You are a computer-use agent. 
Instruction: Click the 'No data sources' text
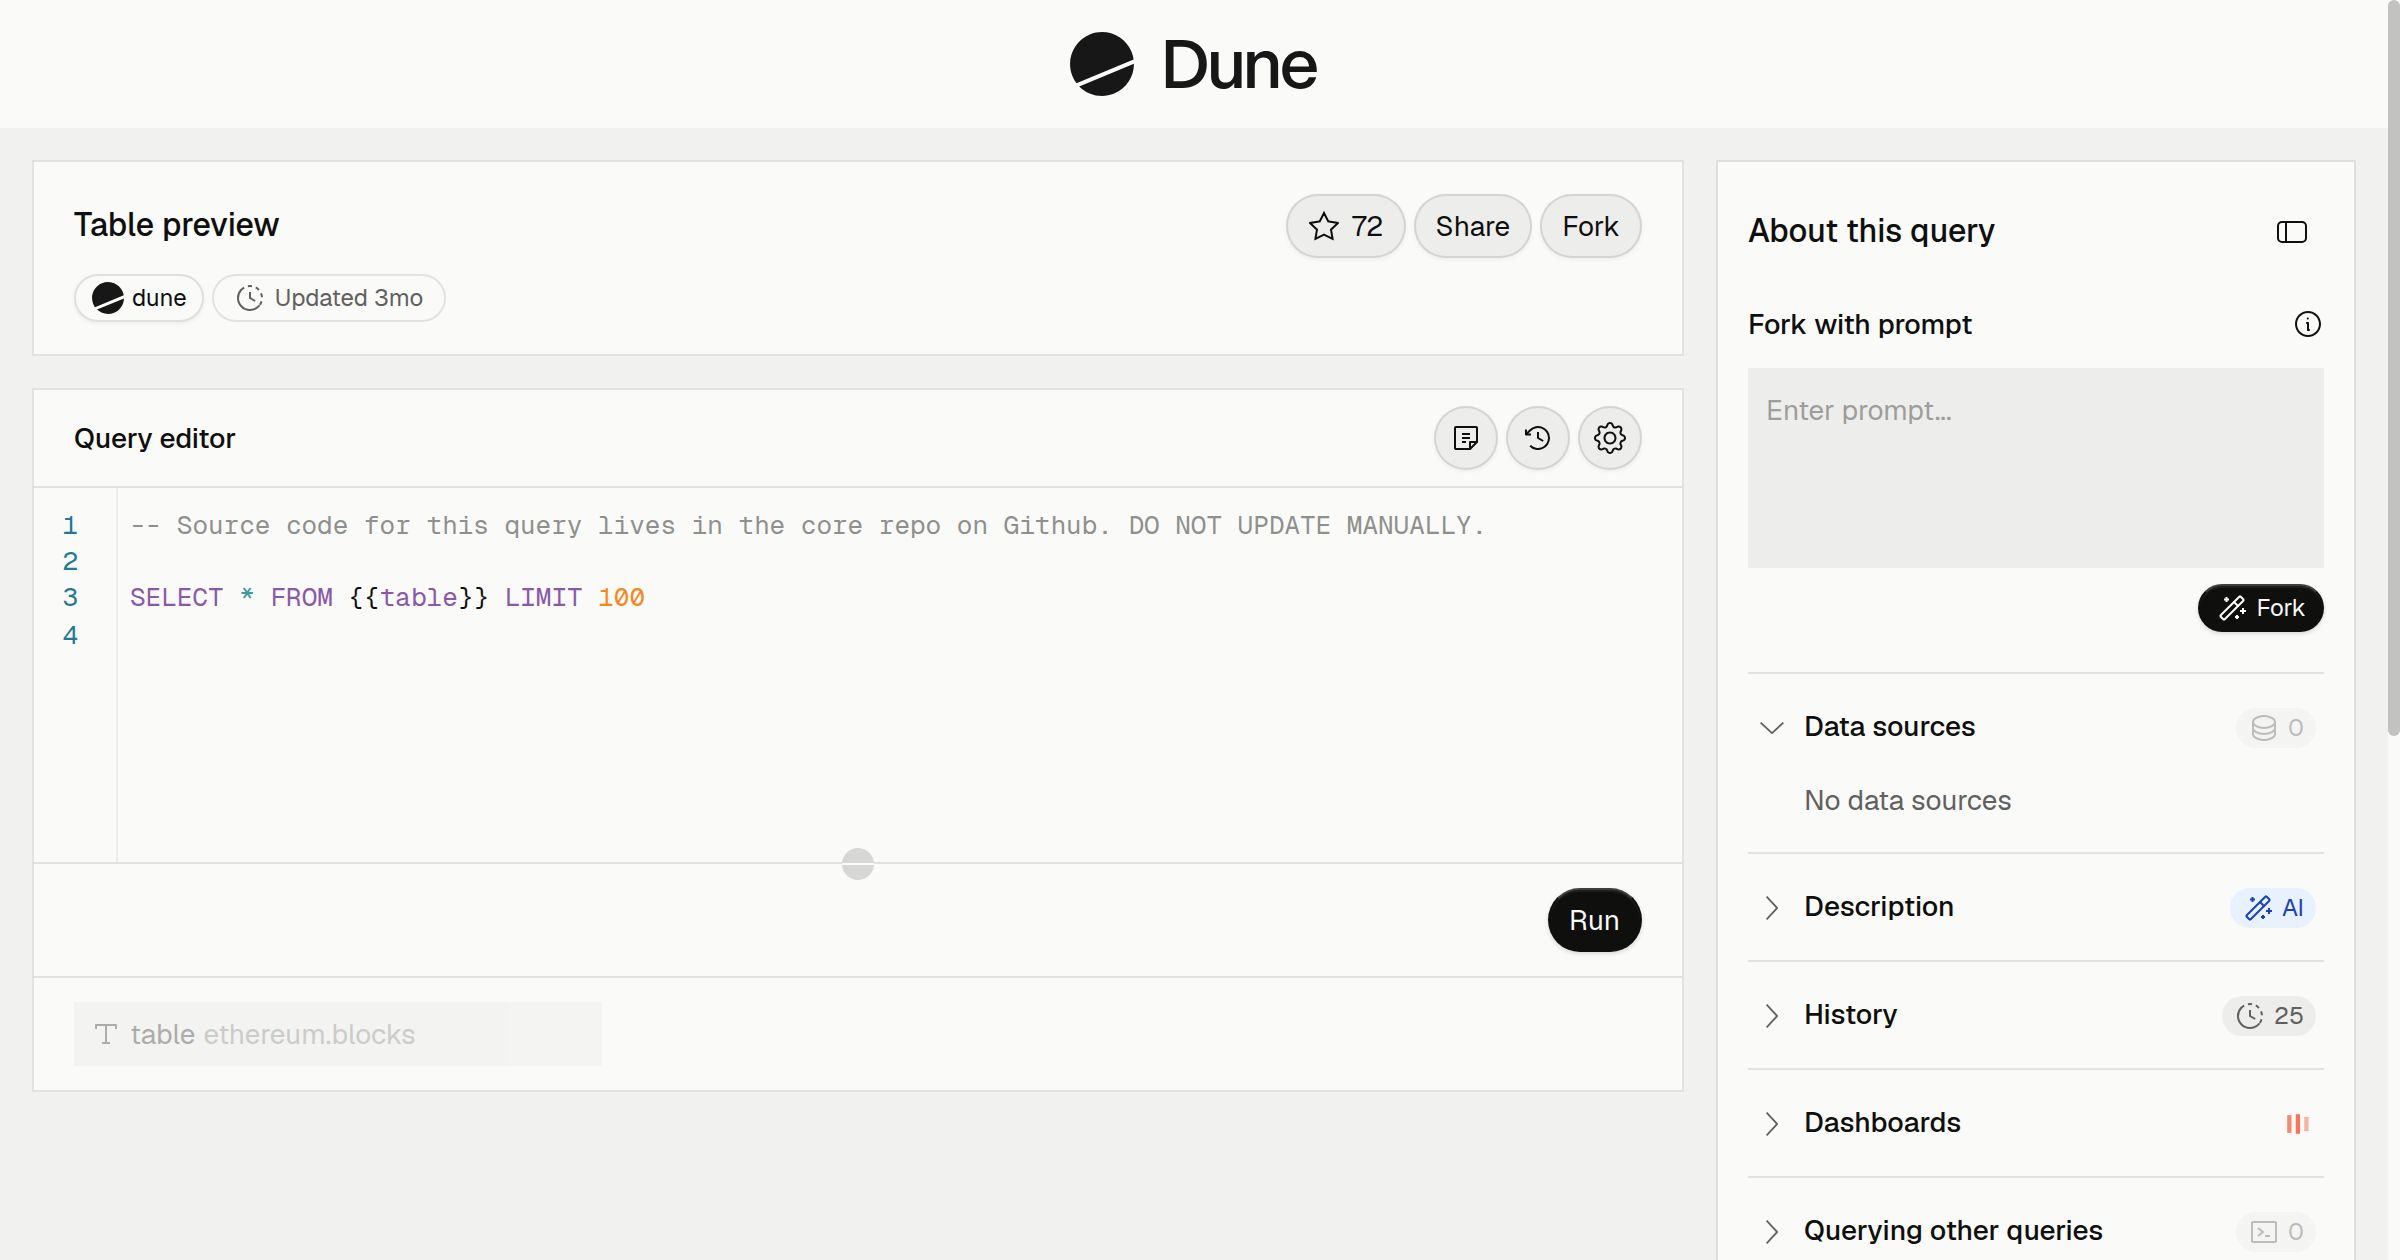pyautogui.click(x=1907, y=801)
